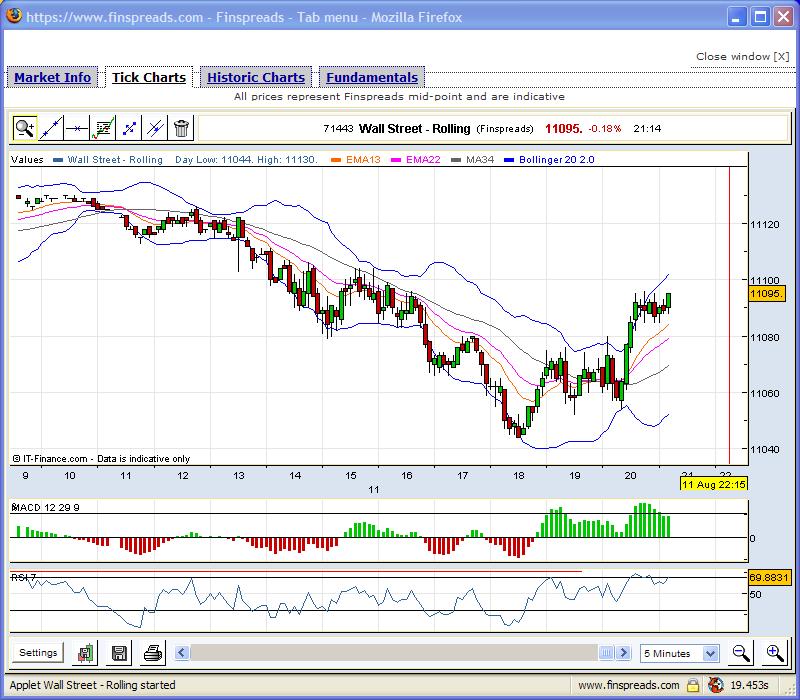Click the candlestick chart style icon
Screen dimensions: 800x700
coord(87,653)
